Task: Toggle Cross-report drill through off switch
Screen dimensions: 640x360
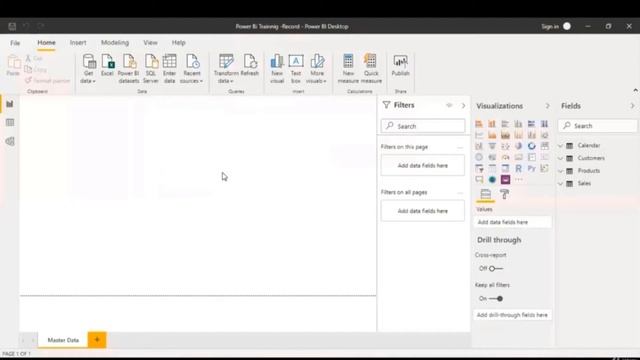Action: (496, 269)
